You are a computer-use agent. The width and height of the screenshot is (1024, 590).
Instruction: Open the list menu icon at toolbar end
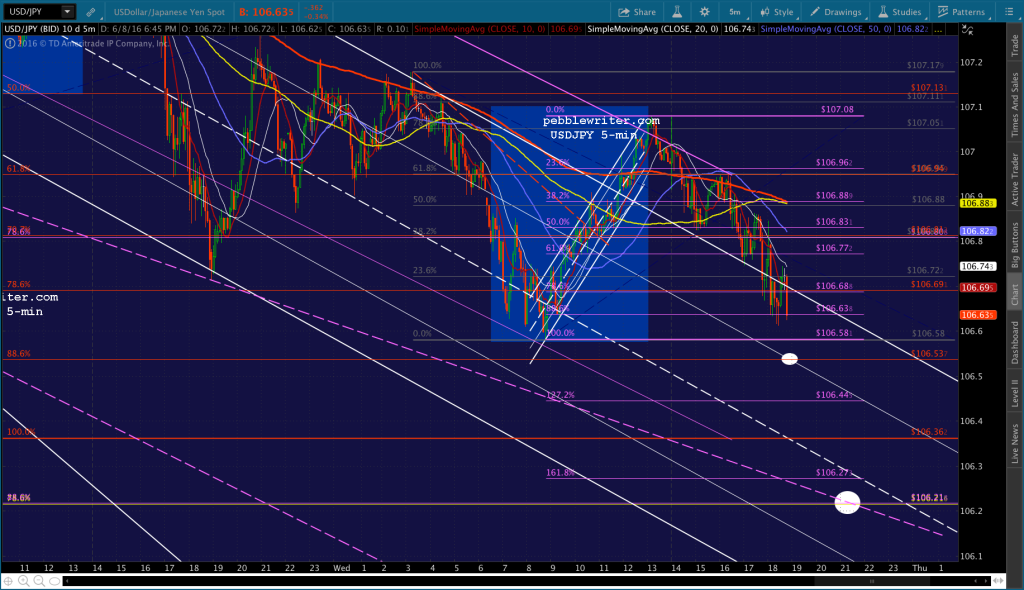[1008, 12]
